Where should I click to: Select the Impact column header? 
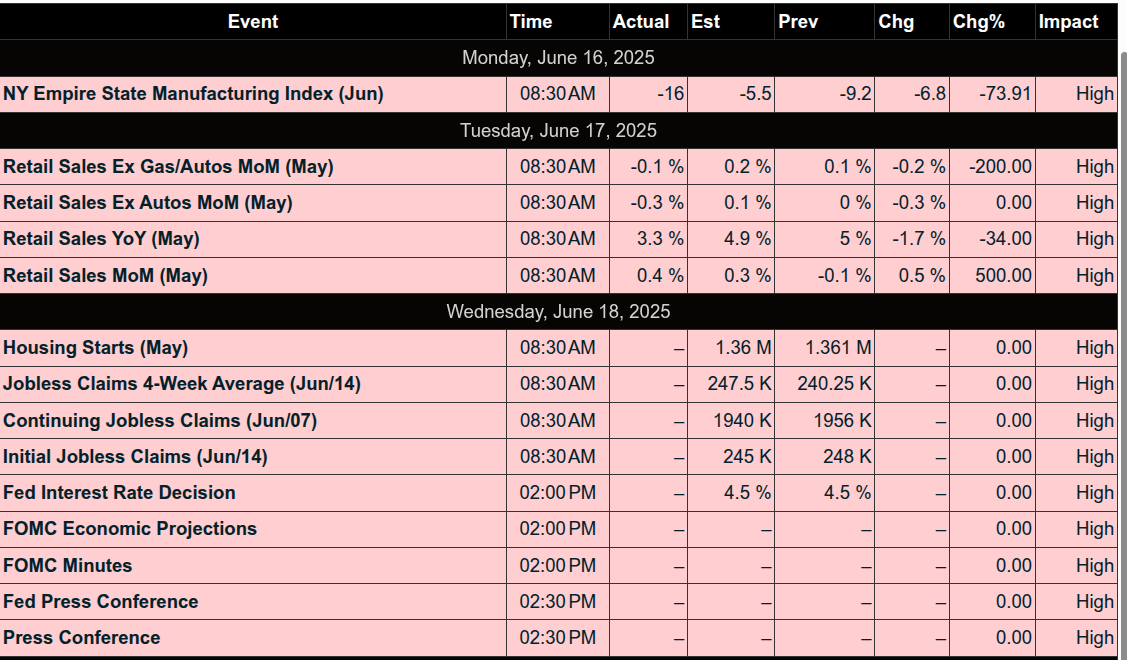(x=1068, y=22)
